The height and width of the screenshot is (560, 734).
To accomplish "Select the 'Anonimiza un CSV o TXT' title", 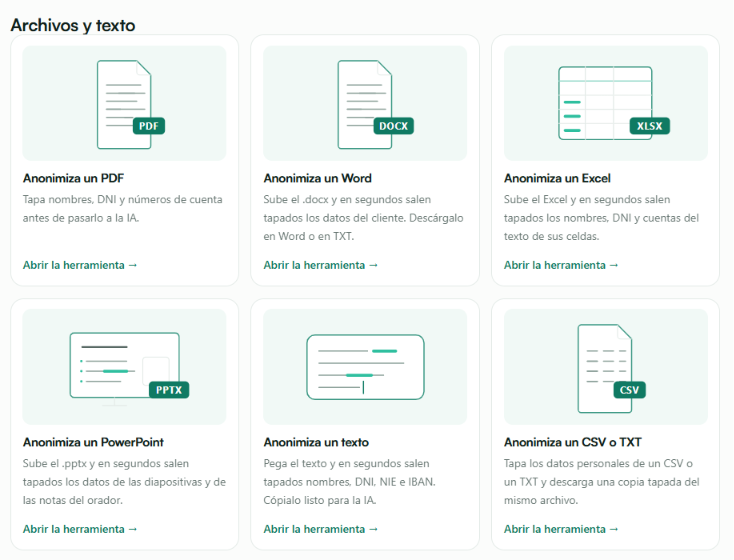I will 573,442.
